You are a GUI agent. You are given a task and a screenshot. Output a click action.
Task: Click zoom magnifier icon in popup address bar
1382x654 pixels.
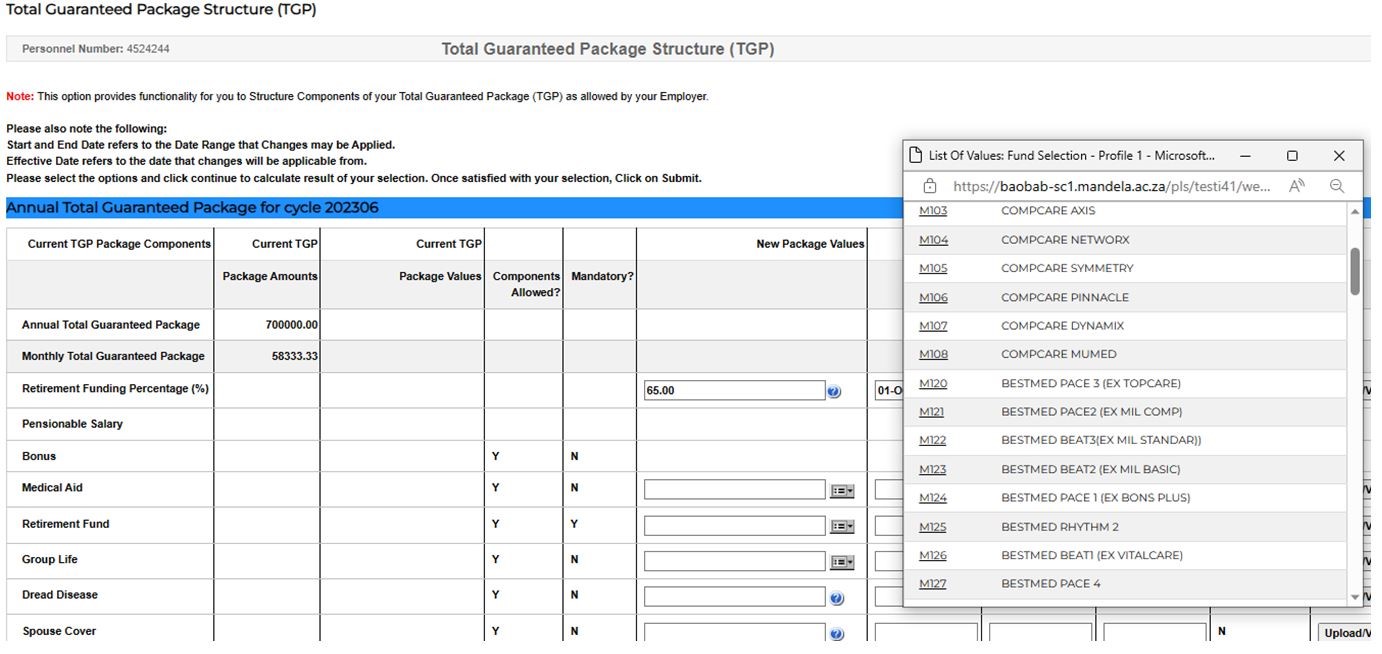pos(1336,186)
